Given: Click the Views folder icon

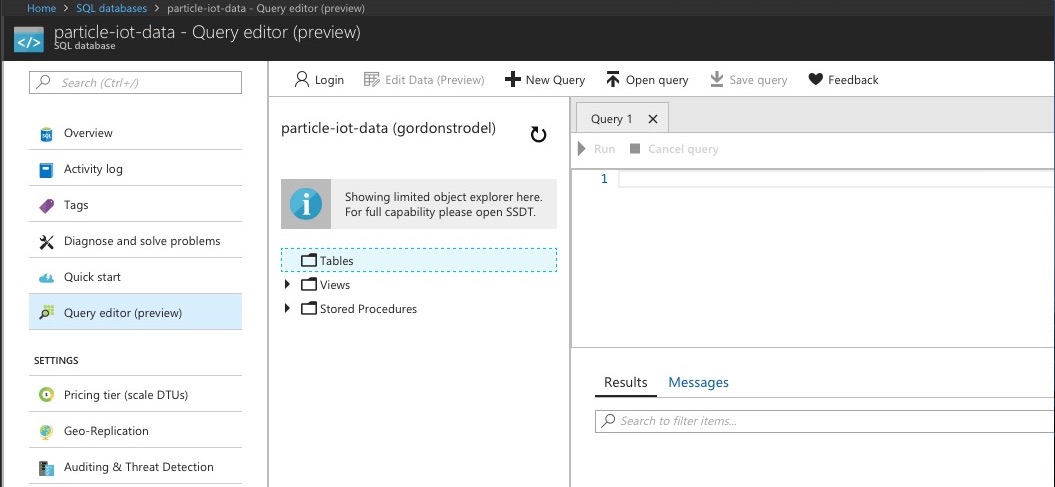Looking at the screenshot, I should point(309,285).
